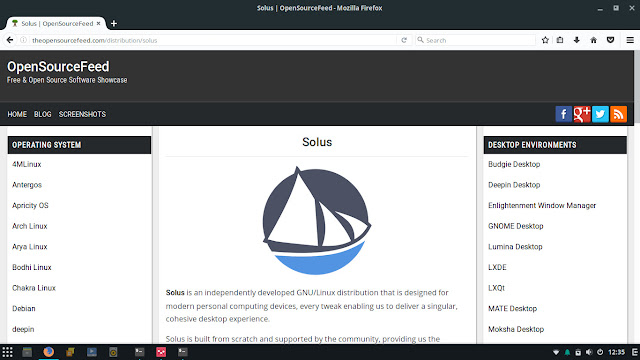This screenshot has width=640, height=360.
Task: Open the Debian link
Action: point(24,309)
